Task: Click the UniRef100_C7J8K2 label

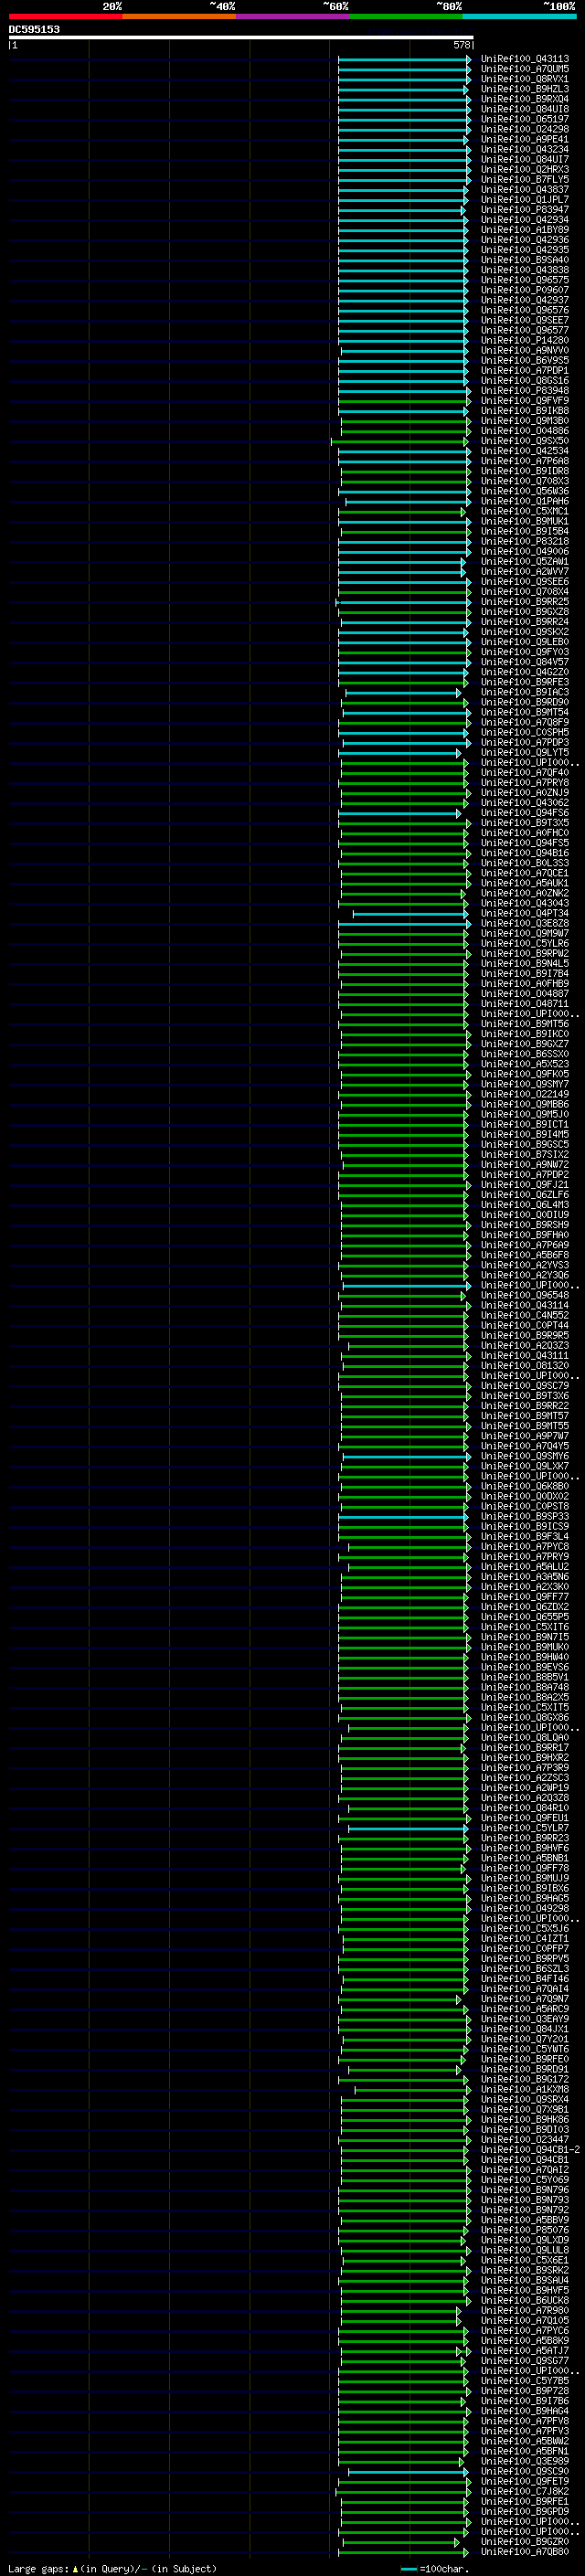Action: [x=525, y=2491]
